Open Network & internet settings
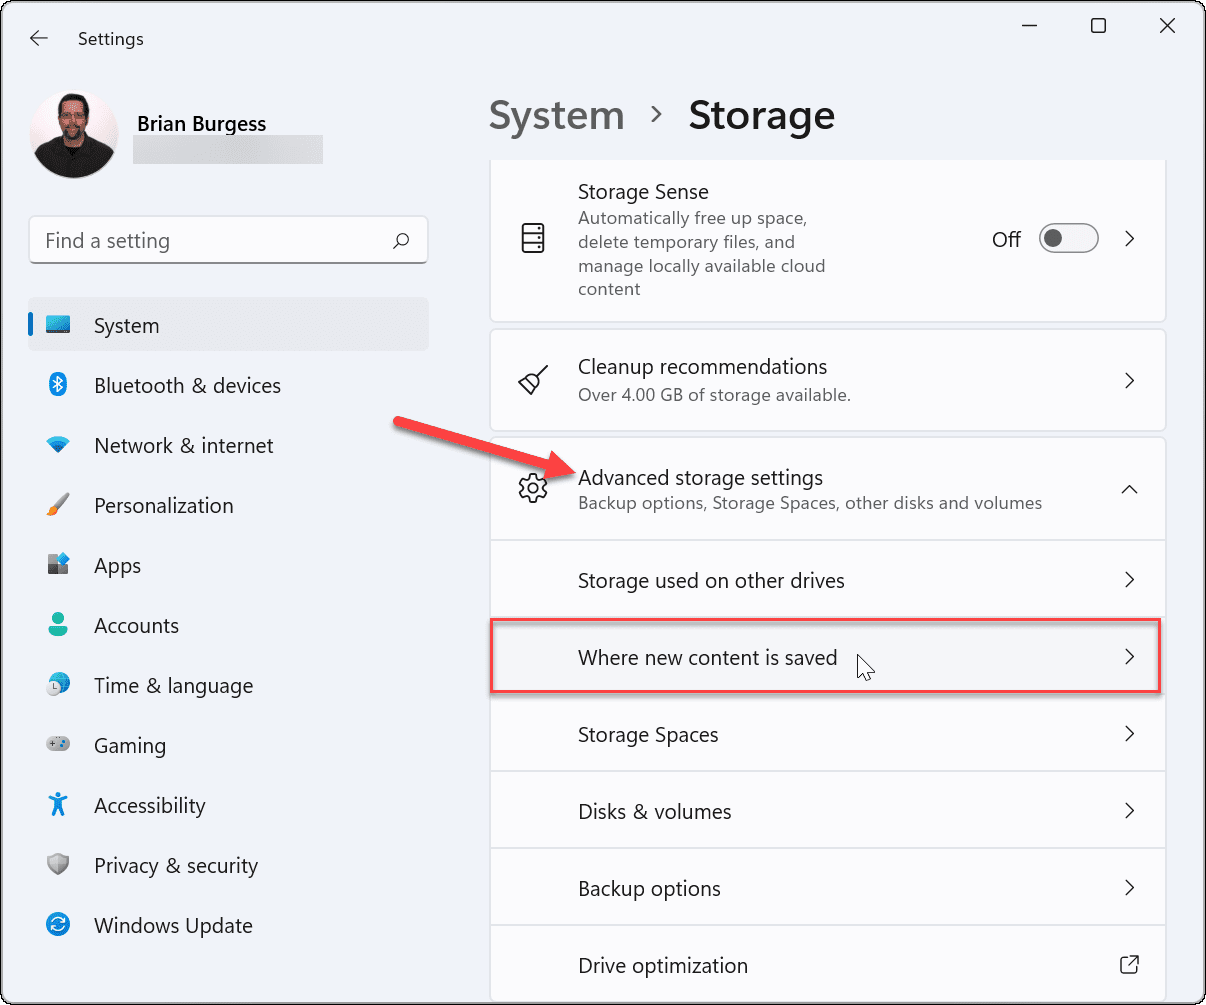 click(228, 445)
